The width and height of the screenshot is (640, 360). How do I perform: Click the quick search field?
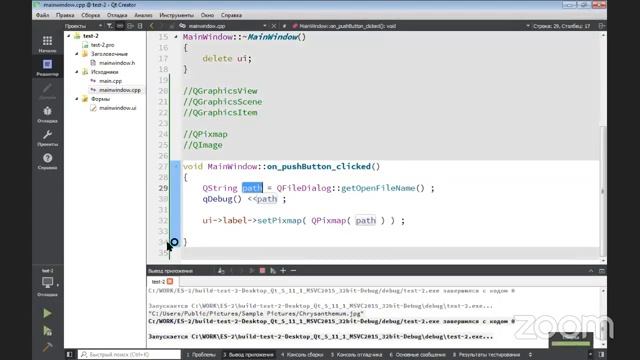click(x=129, y=354)
